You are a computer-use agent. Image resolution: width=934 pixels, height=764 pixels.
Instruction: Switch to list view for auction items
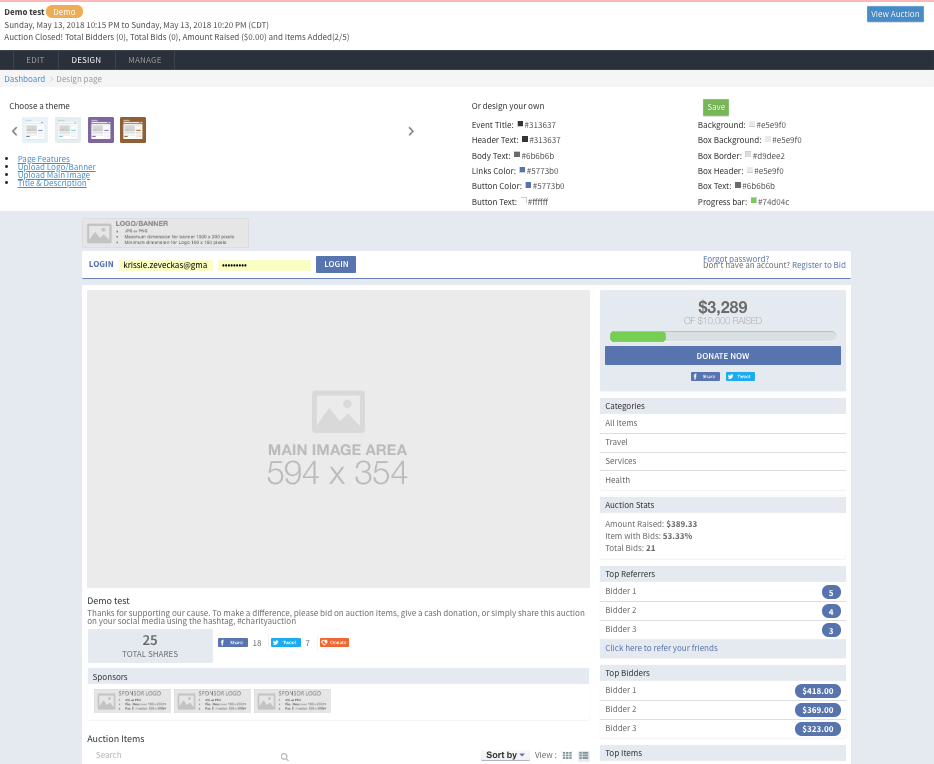tap(584, 755)
